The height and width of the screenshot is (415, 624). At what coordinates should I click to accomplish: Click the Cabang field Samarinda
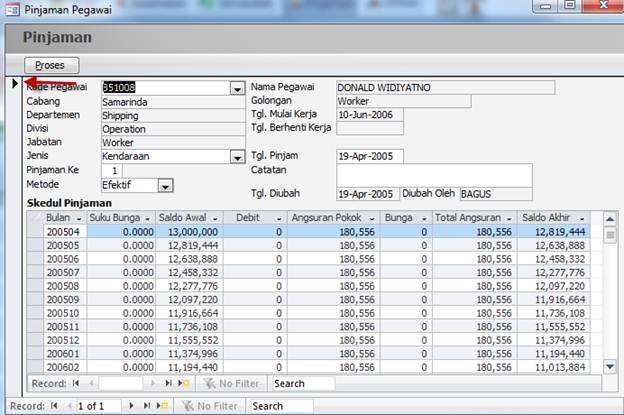tap(174, 102)
